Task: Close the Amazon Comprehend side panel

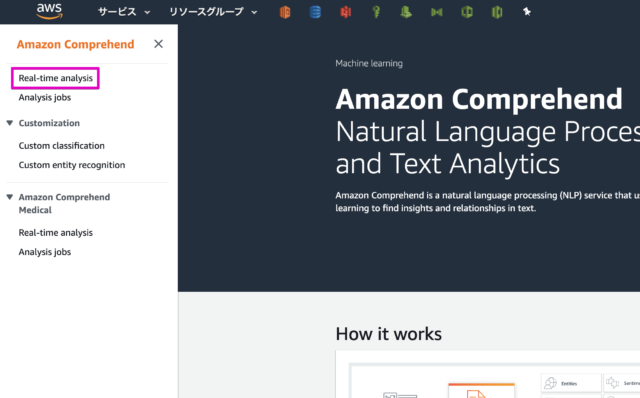Action: coord(158,44)
